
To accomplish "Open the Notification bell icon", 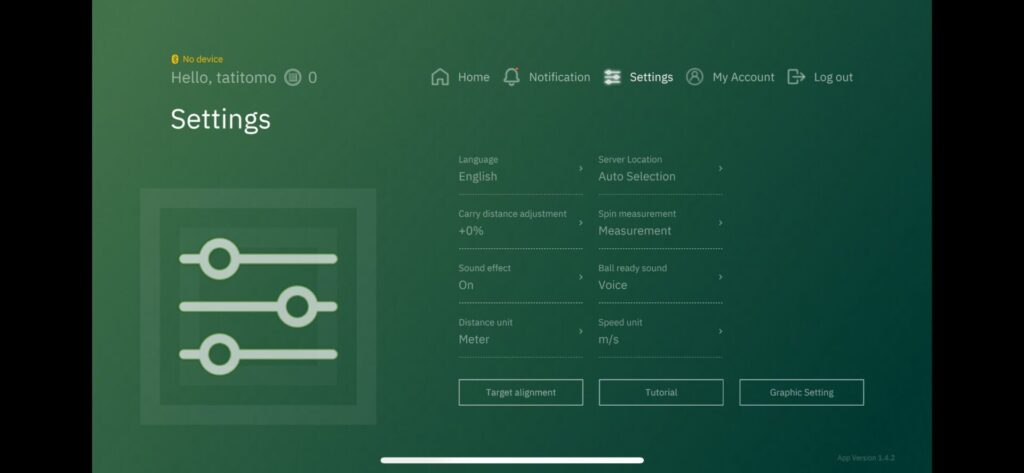I will click(512, 77).
